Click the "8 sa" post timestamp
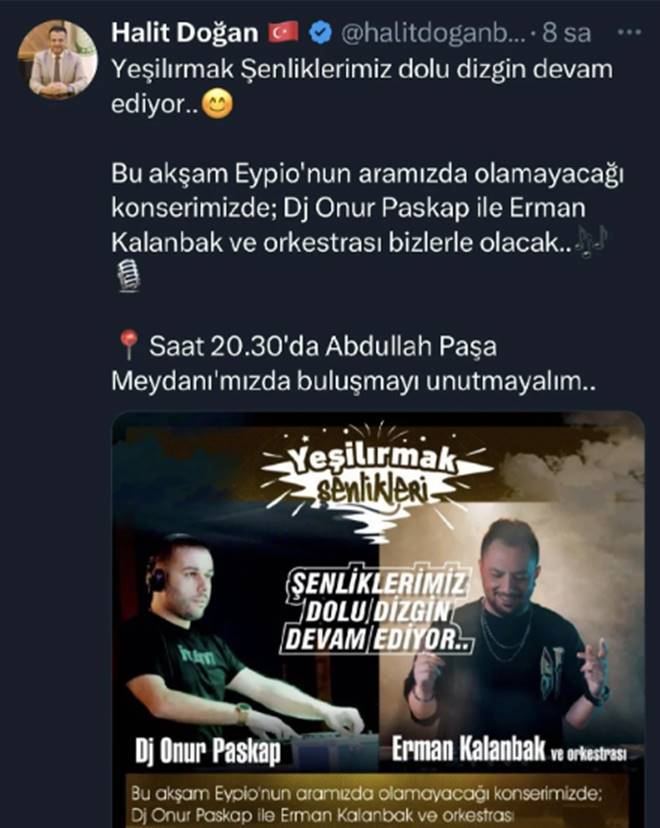Image resolution: width=660 pixels, height=828 pixels. point(567,33)
